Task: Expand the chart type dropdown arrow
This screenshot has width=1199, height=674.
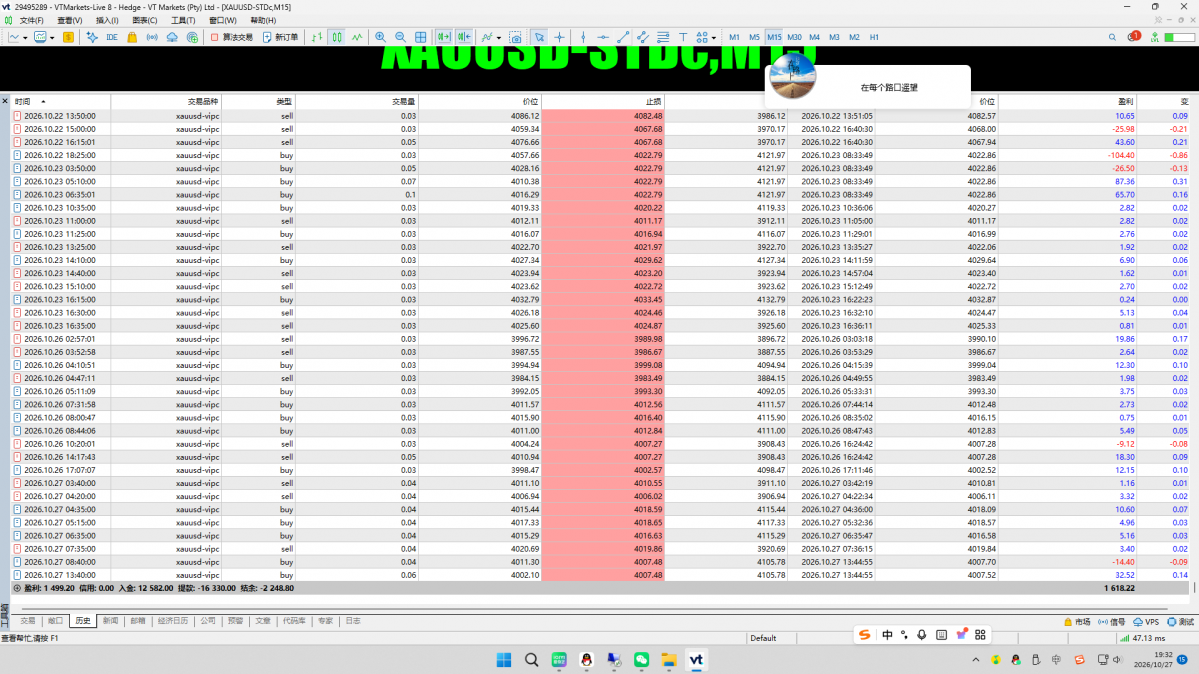Action: point(25,37)
